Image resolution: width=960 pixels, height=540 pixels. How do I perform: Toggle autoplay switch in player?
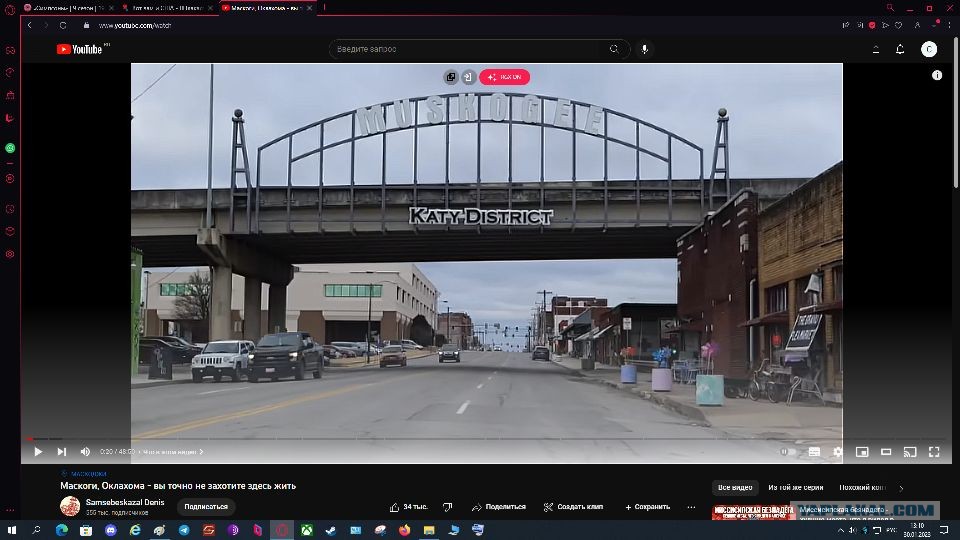(787, 452)
